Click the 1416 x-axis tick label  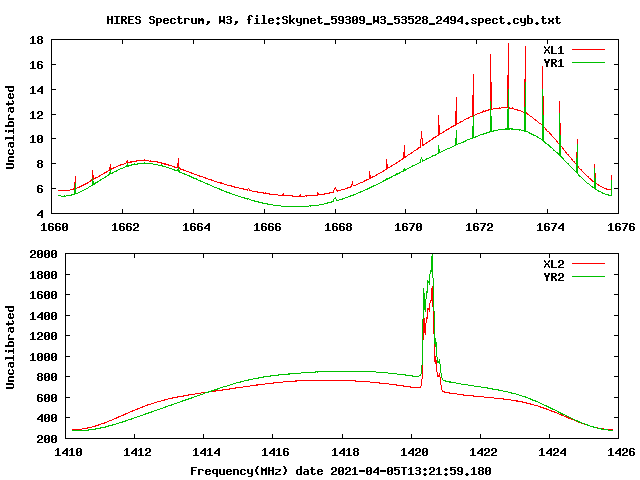[x=276, y=452]
